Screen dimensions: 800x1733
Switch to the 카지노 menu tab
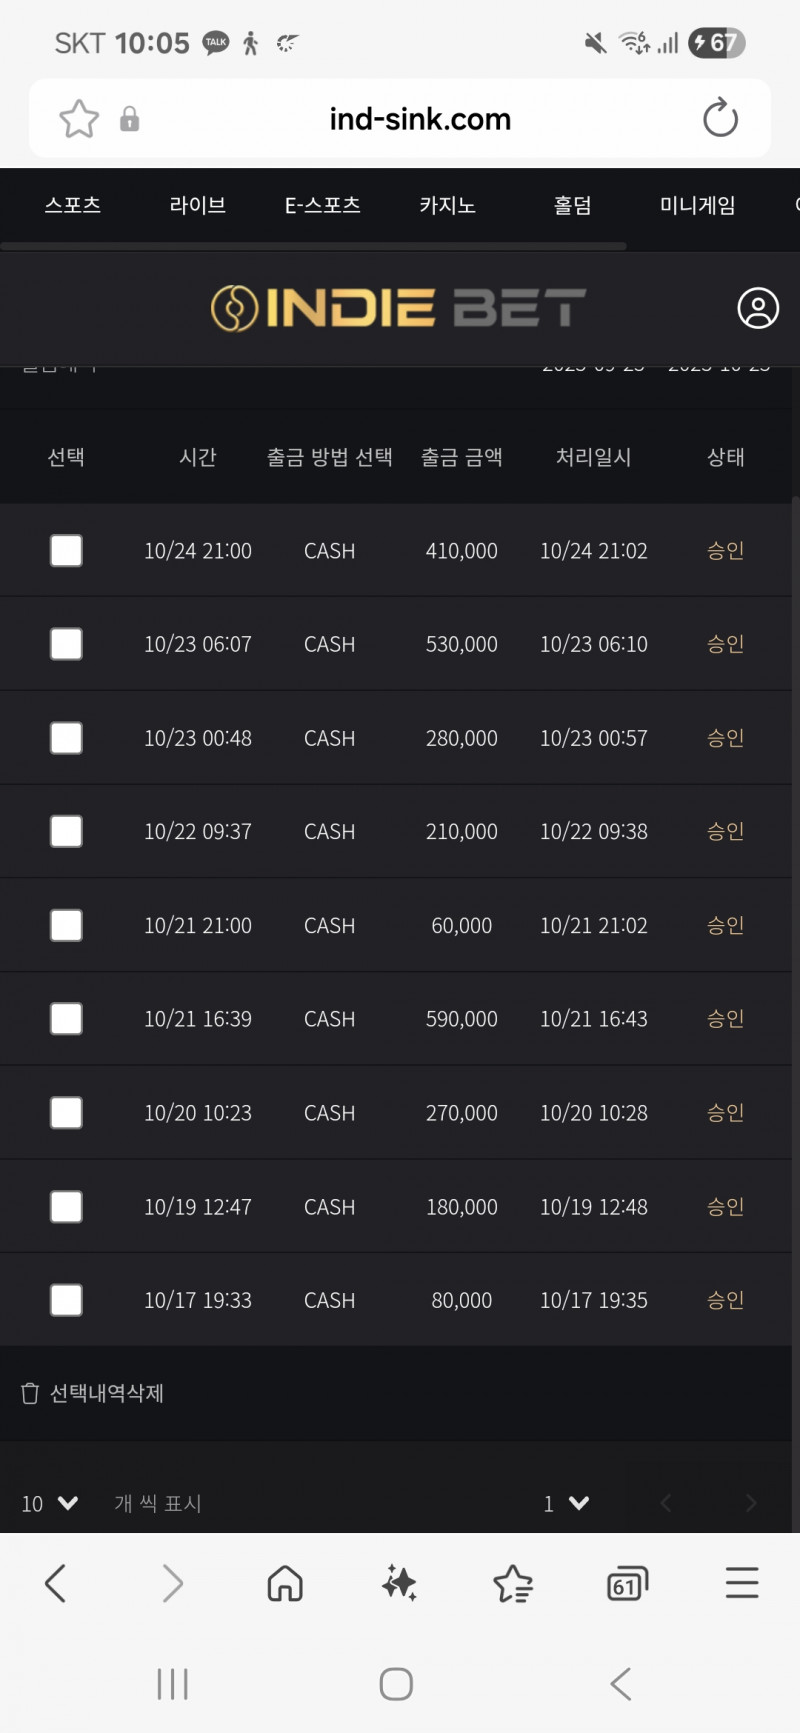tap(447, 206)
